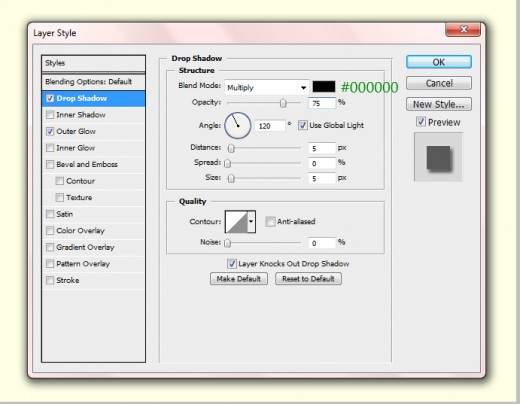This screenshot has width=520, height=404.
Task: Open the Blend Mode Multiply dropdown
Action: [x=266, y=88]
